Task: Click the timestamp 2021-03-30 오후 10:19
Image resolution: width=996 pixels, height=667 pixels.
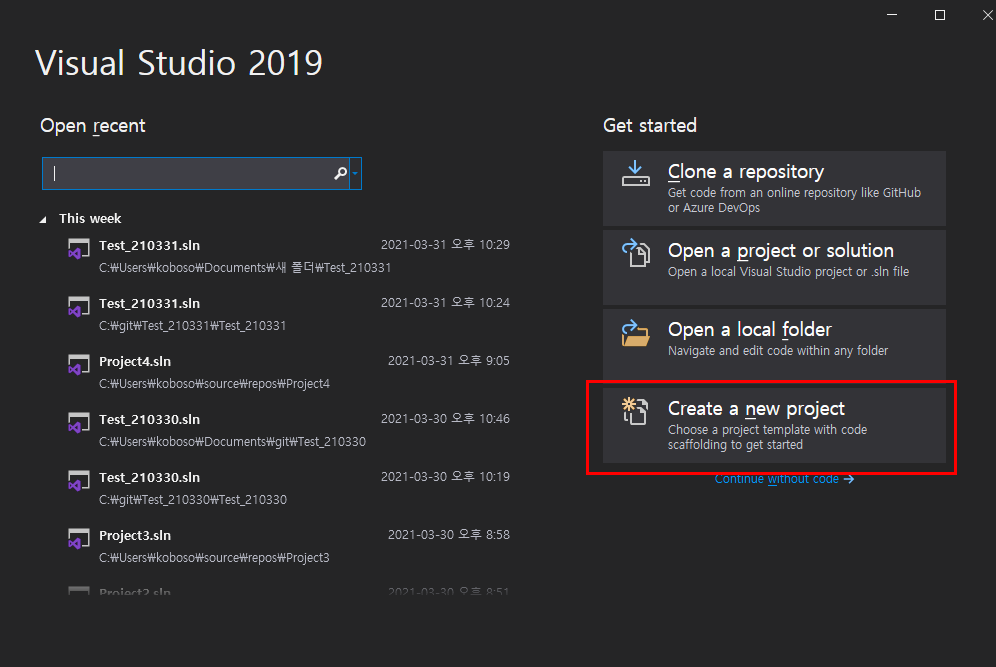Action: pyautogui.click(x=445, y=476)
